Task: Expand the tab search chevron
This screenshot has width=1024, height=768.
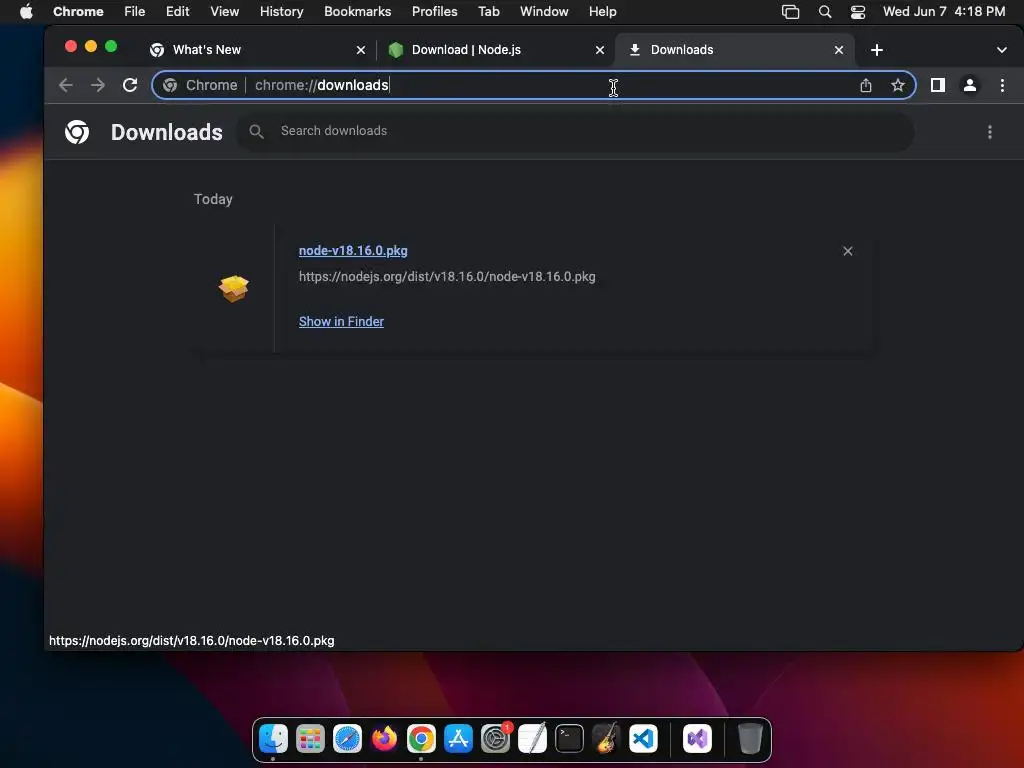Action: [x=1002, y=50]
